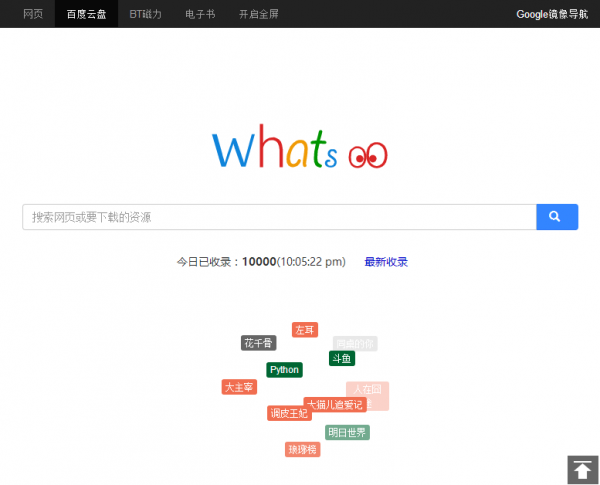Choose the 明日世界 tag

click(347, 432)
